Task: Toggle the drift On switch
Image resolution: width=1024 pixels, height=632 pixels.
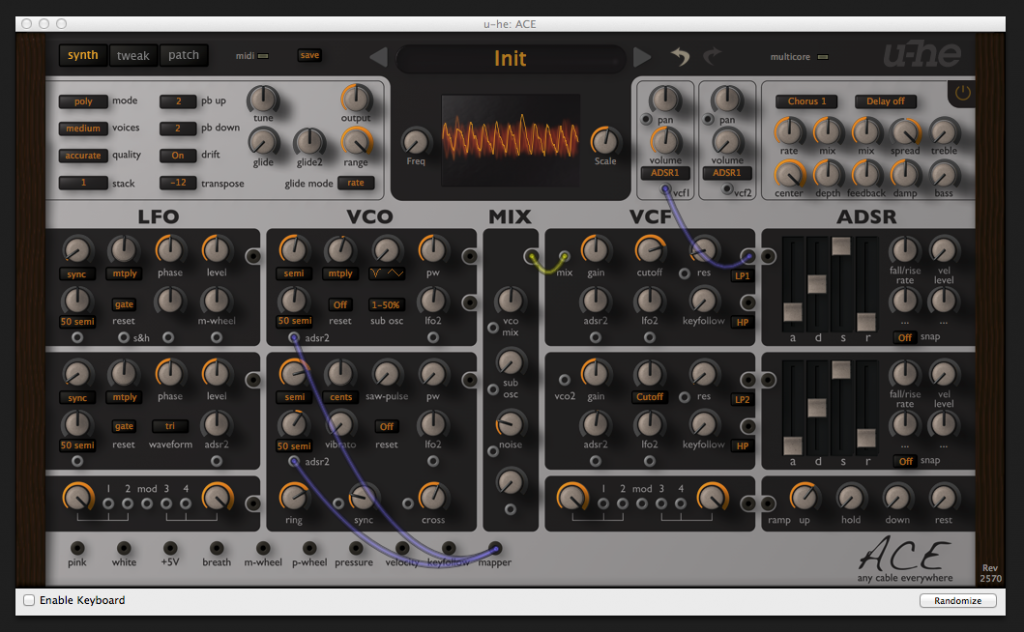Action: point(178,155)
